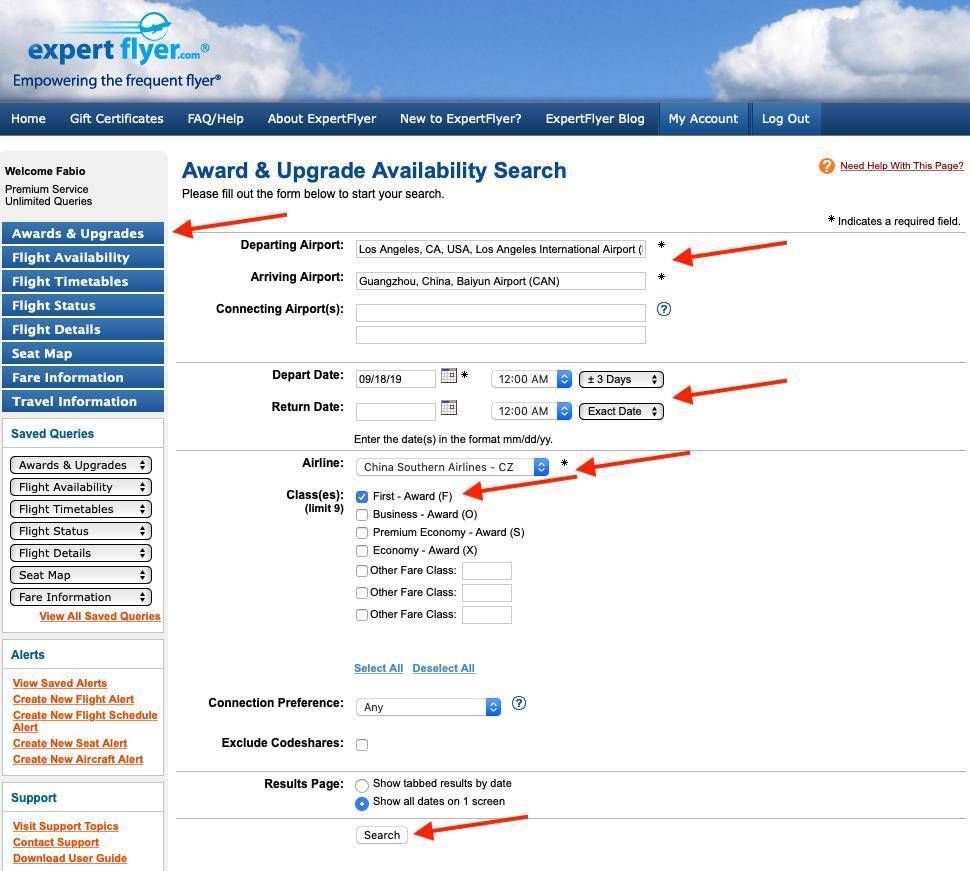Check the second Other Fare Class box
970x871 pixels.
click(x=362, y=593)
